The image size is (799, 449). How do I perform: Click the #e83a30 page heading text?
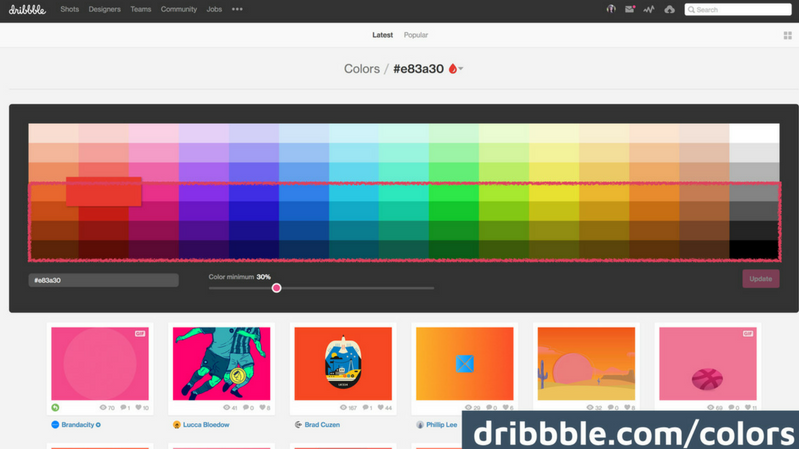tap(418, 69)
